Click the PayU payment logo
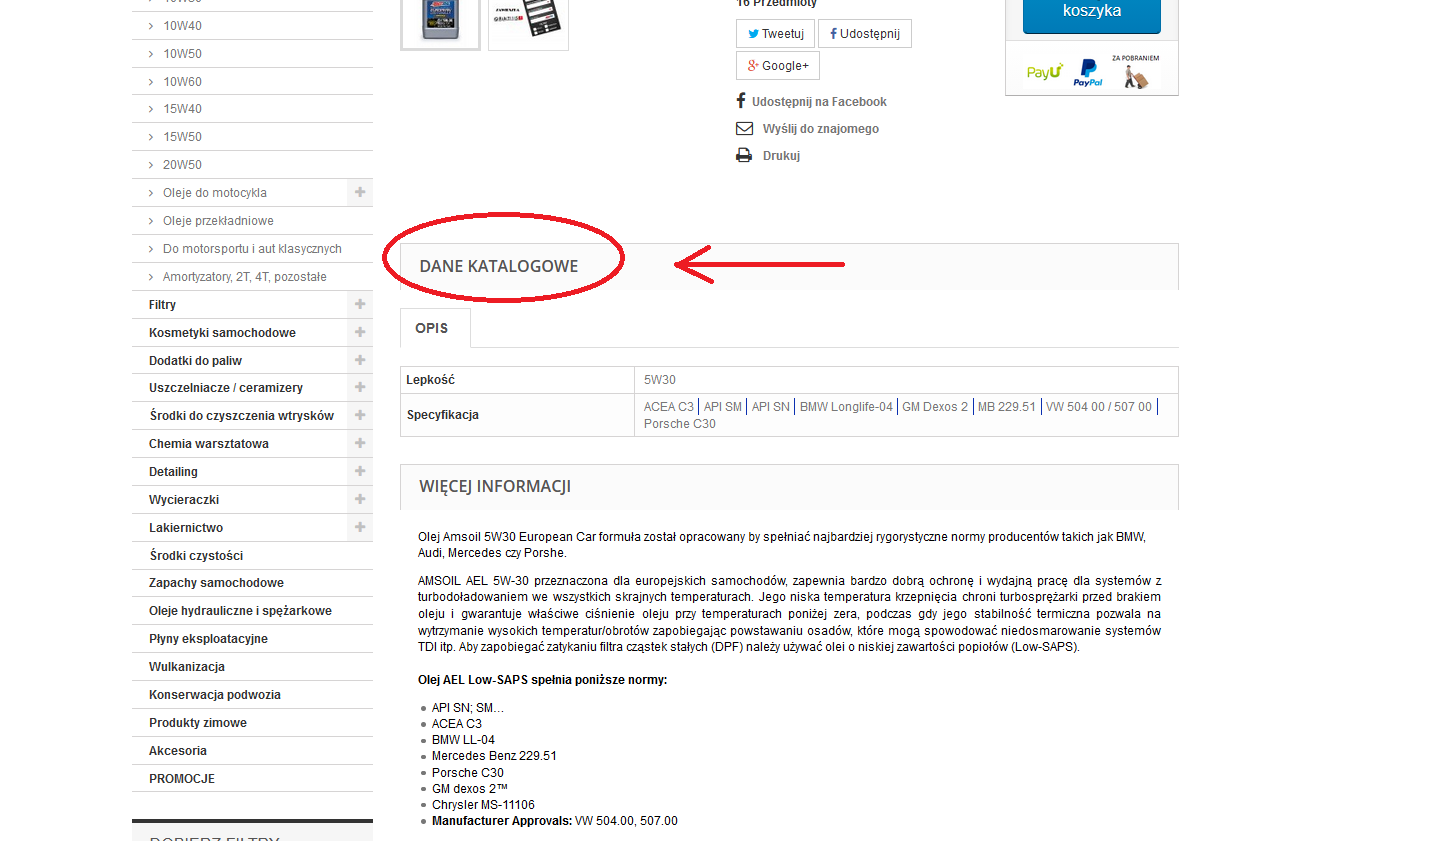Image resolution: width=1430 pixels, height=841 pixels. pyautogui.click(x=1044, y=72)
